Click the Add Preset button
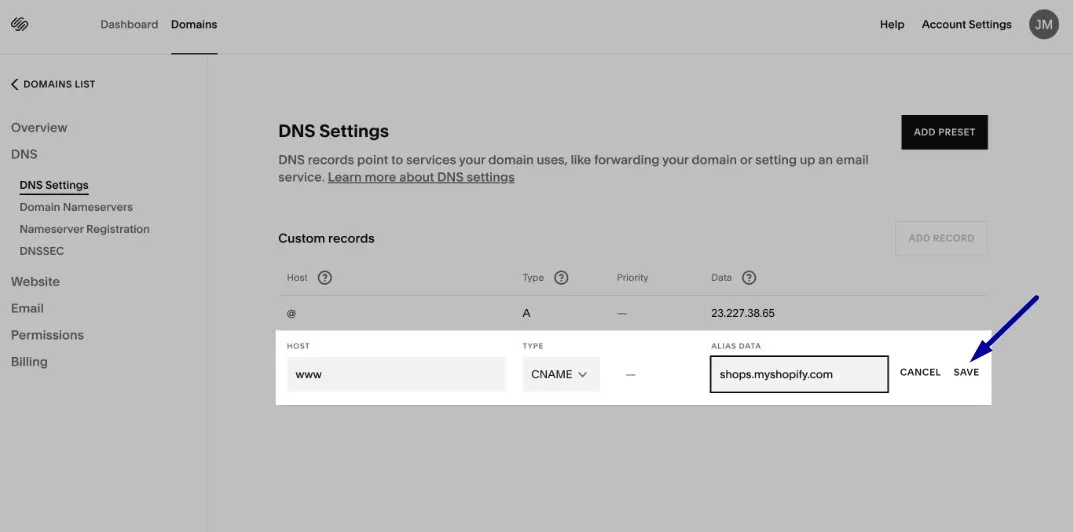The image size is (1073, 532). click(944, 132)
